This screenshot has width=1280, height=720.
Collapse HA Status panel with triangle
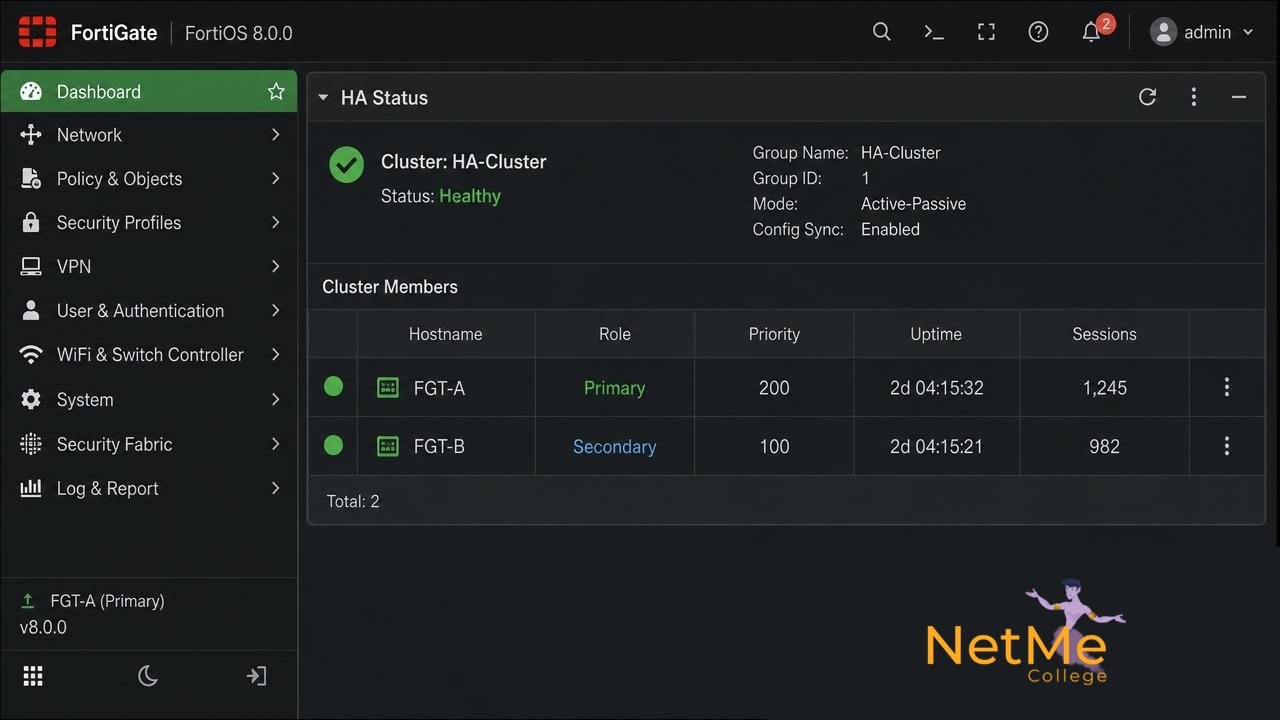(x=323, y=98)
